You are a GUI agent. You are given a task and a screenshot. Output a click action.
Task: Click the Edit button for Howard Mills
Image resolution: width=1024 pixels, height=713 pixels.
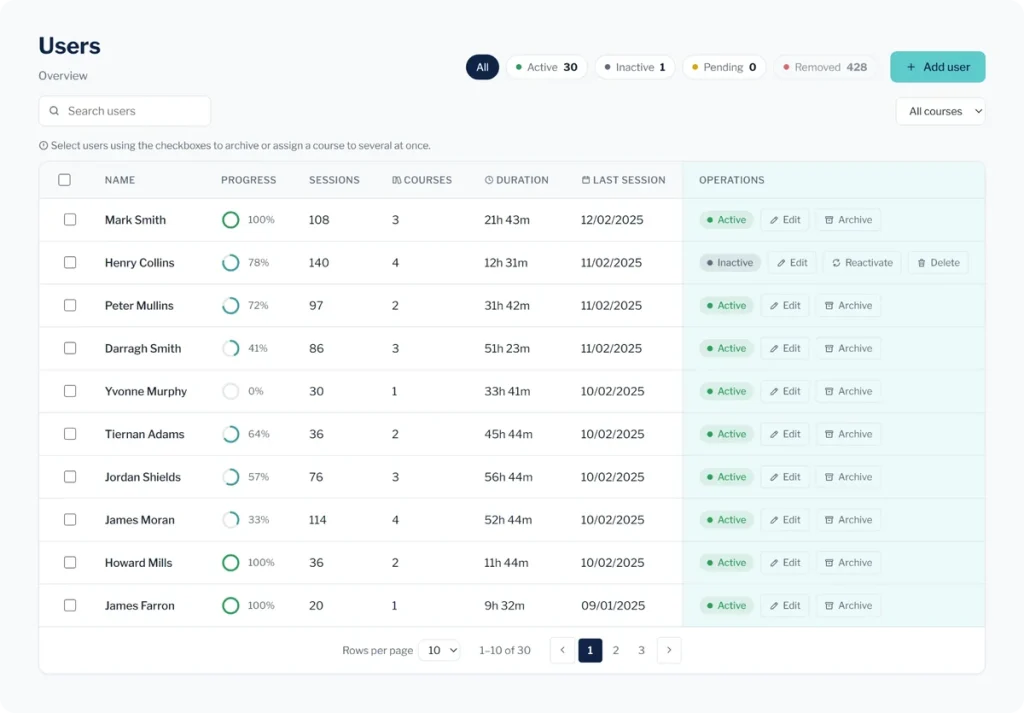point(785,563)
